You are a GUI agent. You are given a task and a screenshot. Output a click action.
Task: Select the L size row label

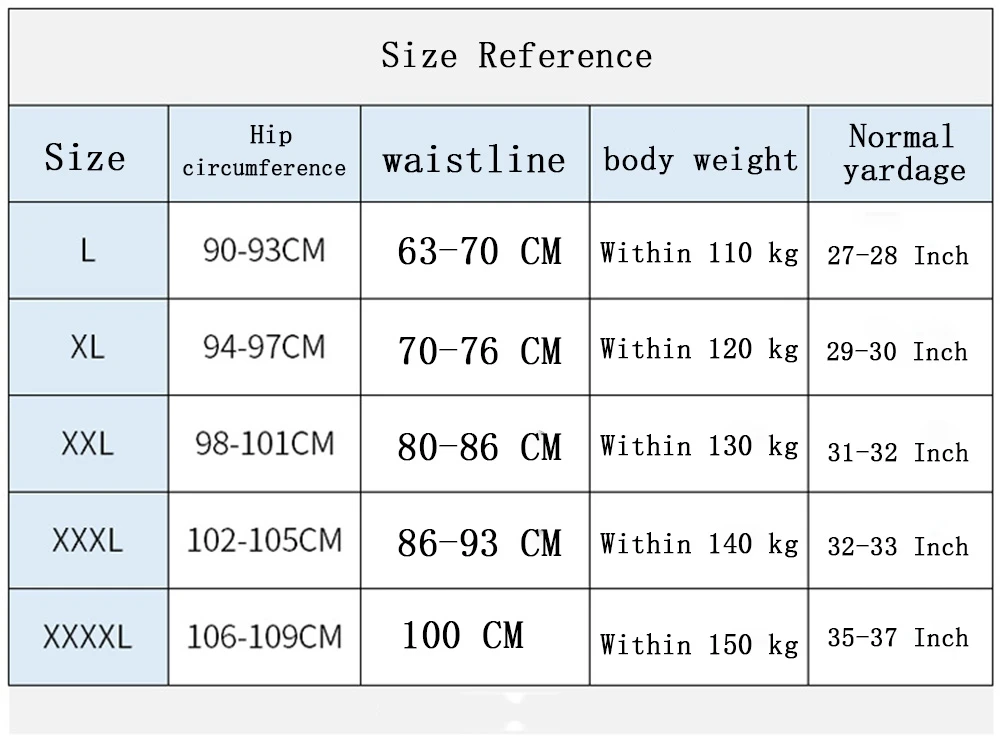point(88,251)
